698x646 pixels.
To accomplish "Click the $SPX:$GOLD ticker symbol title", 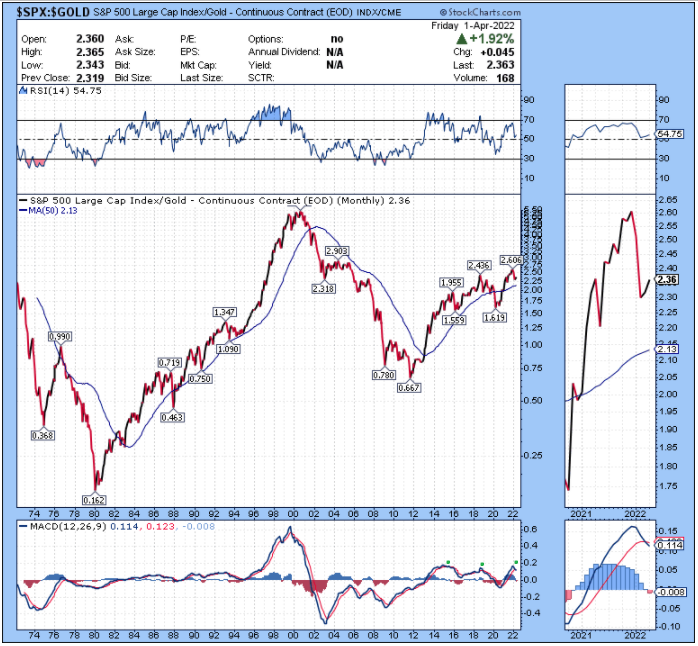I will tap(53, 12).
